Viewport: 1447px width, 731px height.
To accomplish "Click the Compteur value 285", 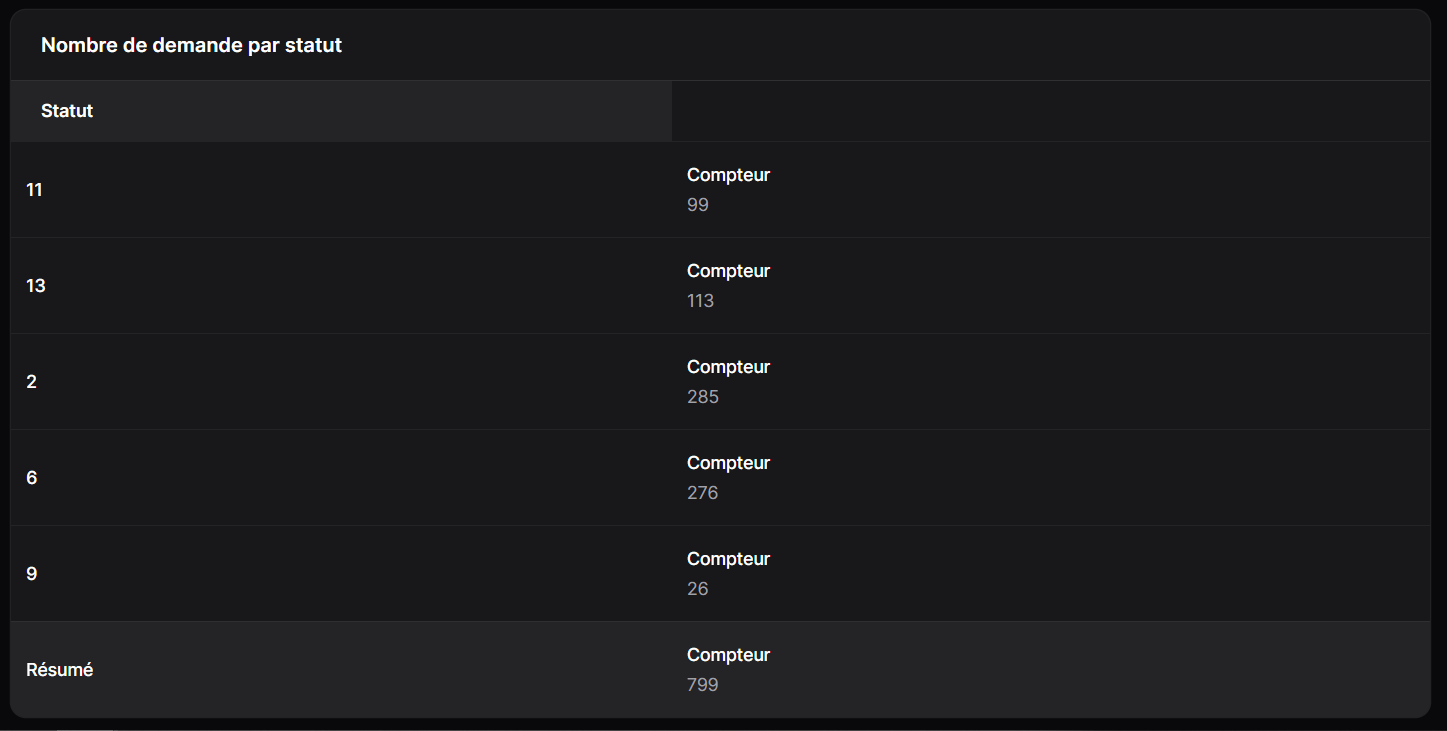I will click(x=703, y=397).
